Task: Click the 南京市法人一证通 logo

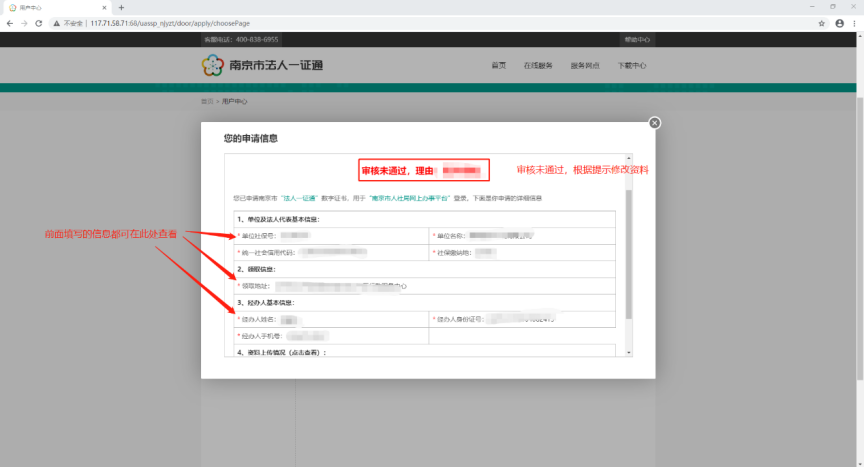Action: [263, 66]
